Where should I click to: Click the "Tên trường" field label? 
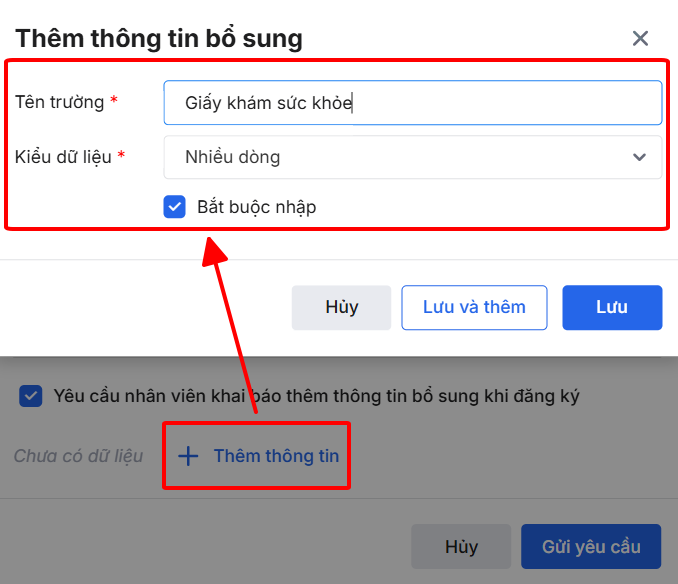pos(59,102)
